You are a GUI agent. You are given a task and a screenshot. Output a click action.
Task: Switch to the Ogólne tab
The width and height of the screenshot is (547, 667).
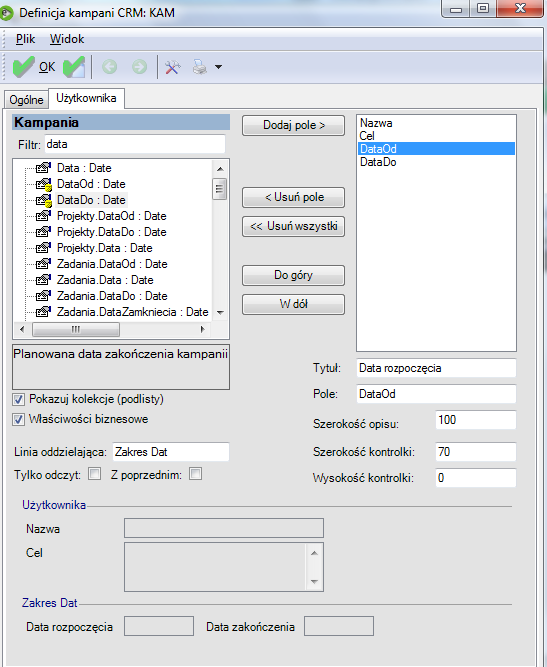click(x=26, y=100)
